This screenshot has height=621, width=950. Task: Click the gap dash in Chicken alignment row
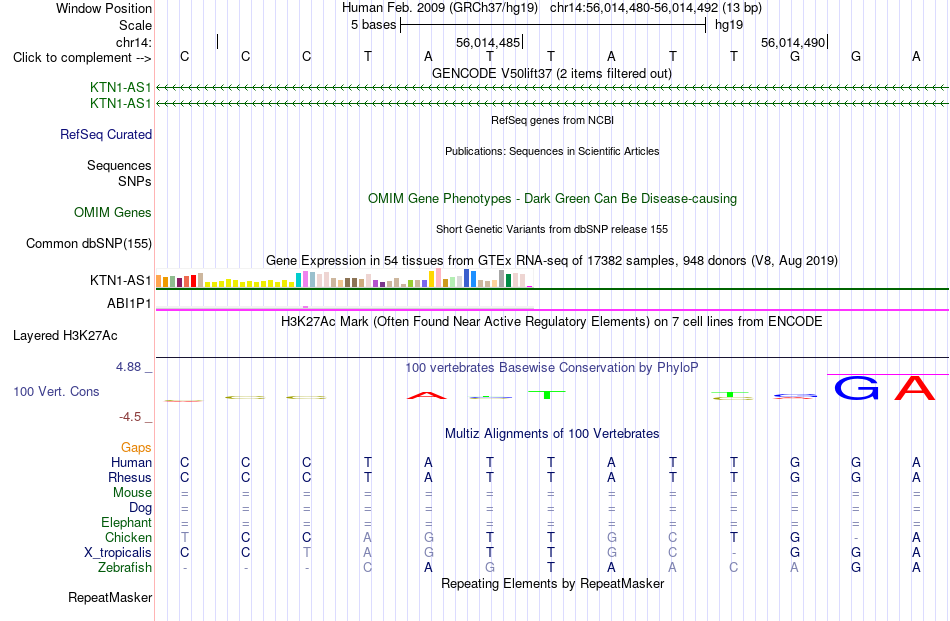[855, 537]
